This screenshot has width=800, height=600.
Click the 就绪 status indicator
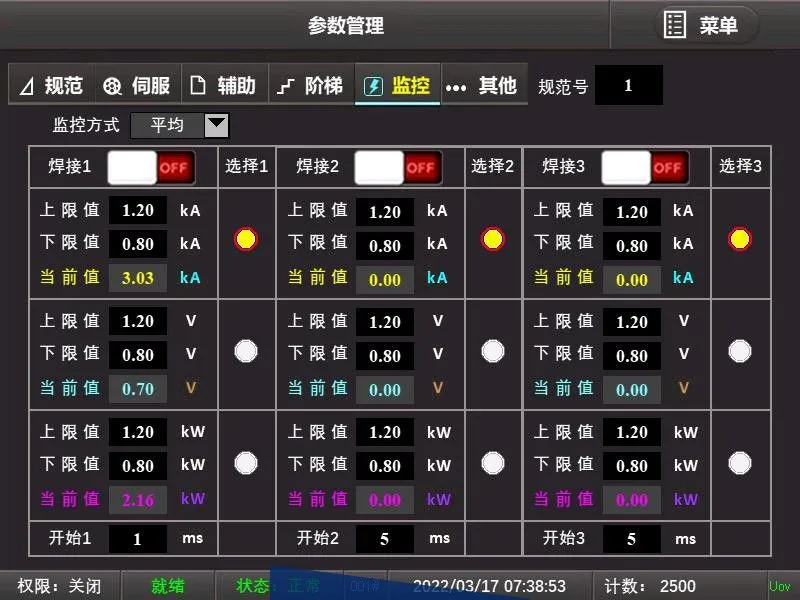168,587
